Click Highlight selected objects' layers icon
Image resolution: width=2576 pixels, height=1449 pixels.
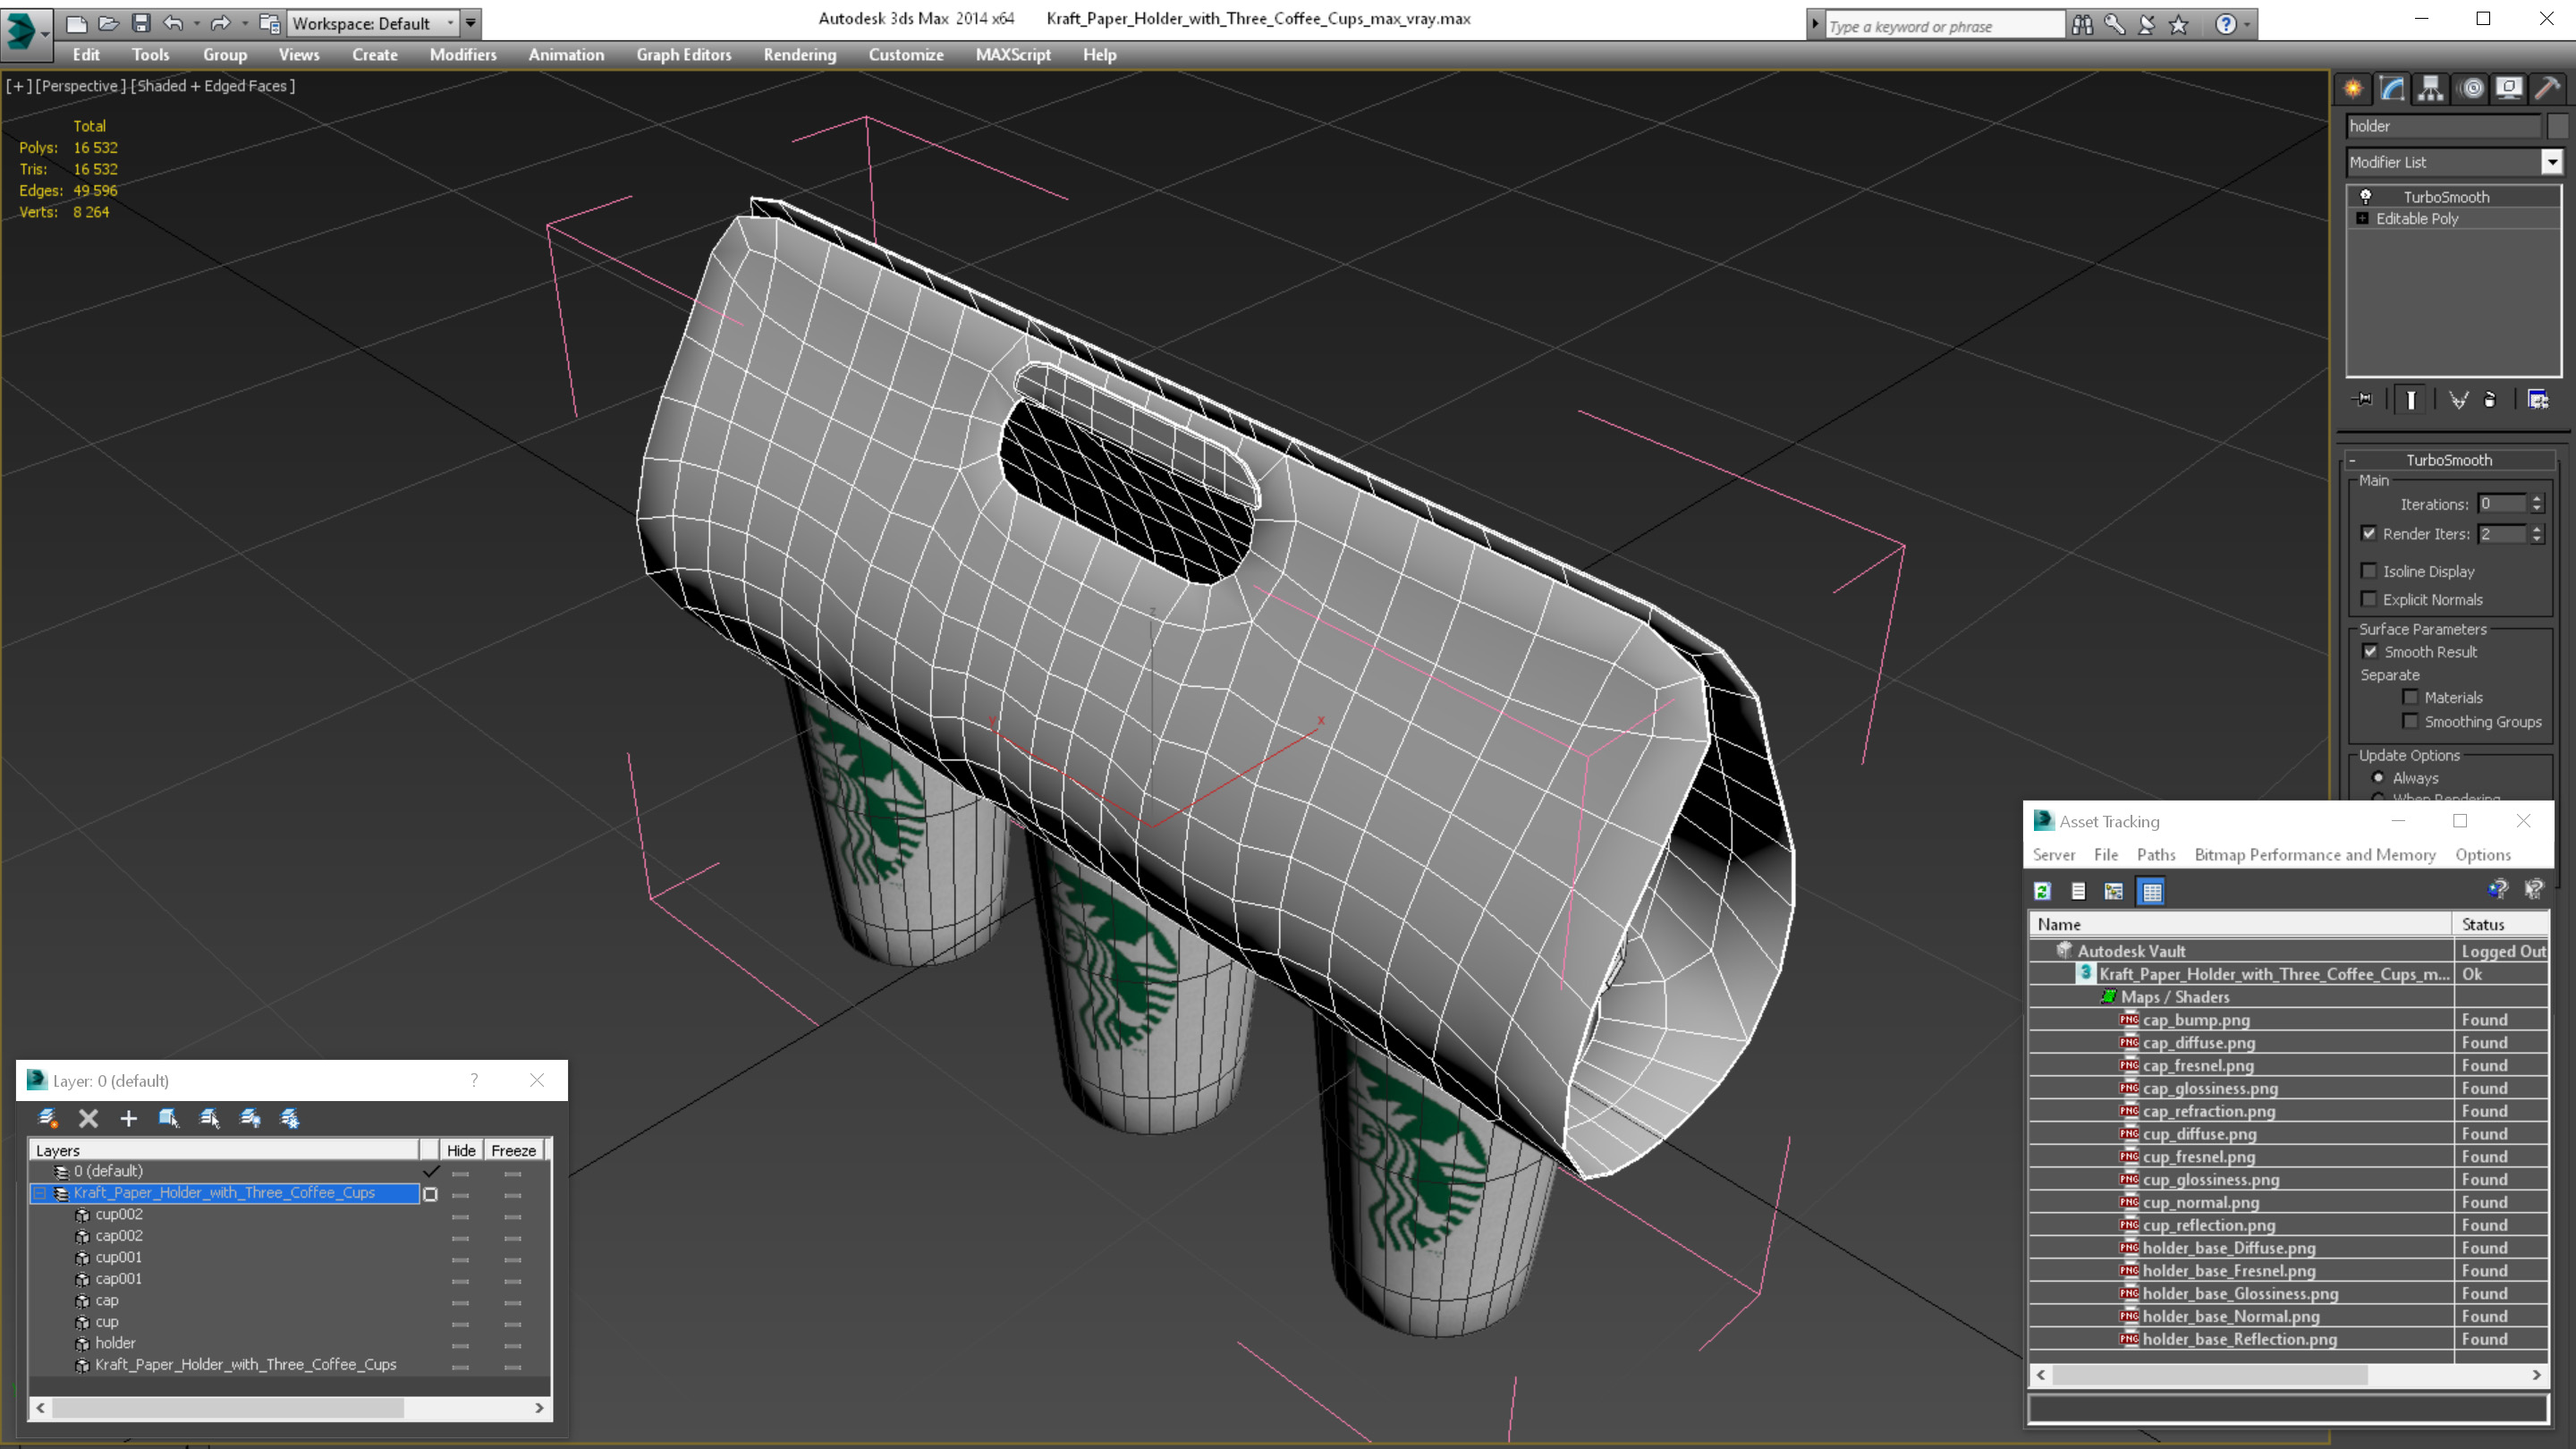[209, 1118]
